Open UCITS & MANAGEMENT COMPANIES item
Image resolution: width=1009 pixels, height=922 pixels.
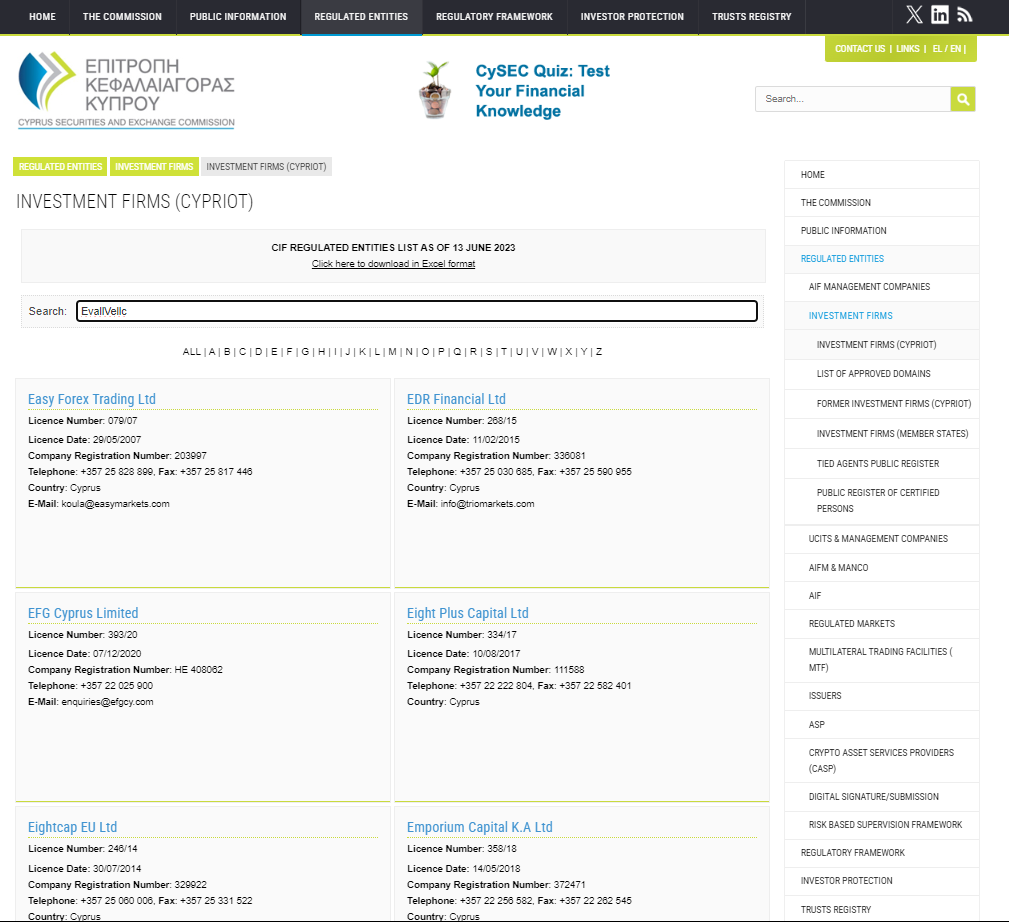882,539
